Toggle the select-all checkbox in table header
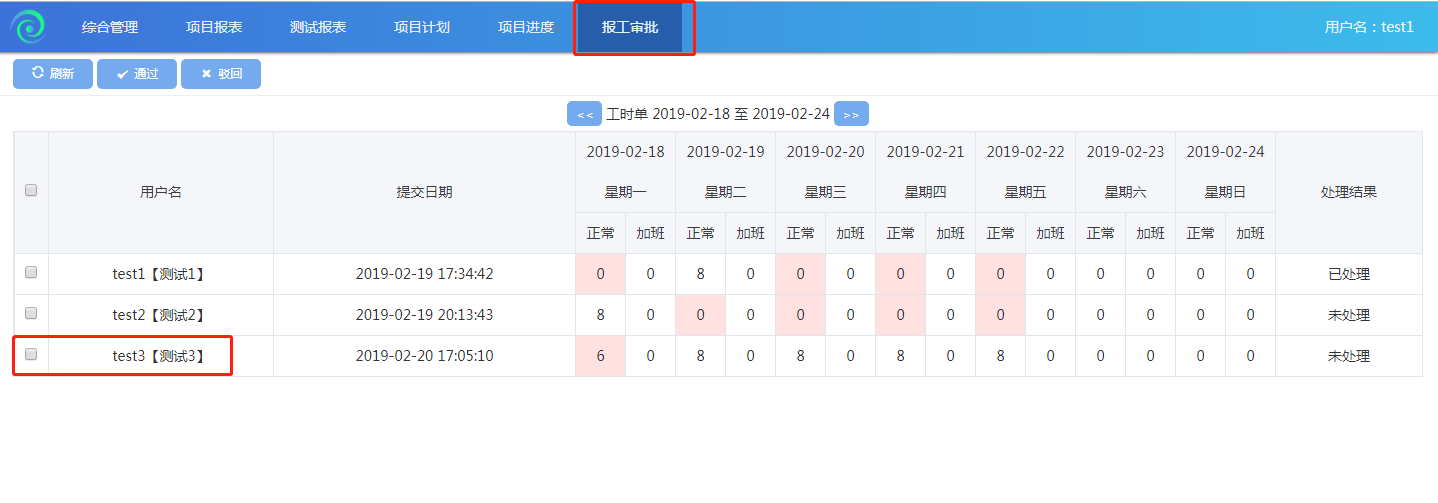Screen dimensions: 1438x503 pyautogui.click(x=31, y=190)
